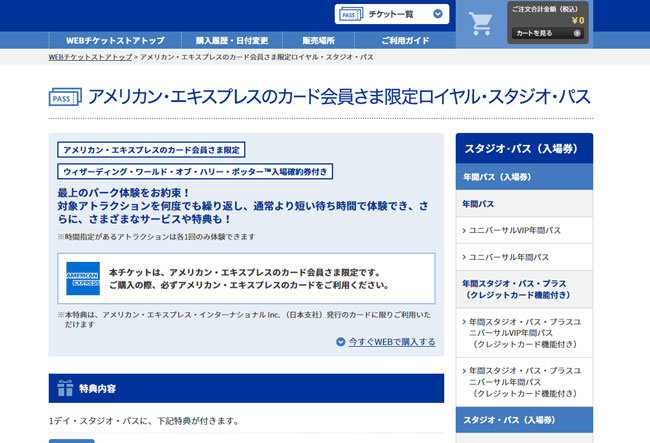The width and height of the screenshot is (650, 443).
Task: Open the ご利用ガイド menu tab
Action: (405, 40)
